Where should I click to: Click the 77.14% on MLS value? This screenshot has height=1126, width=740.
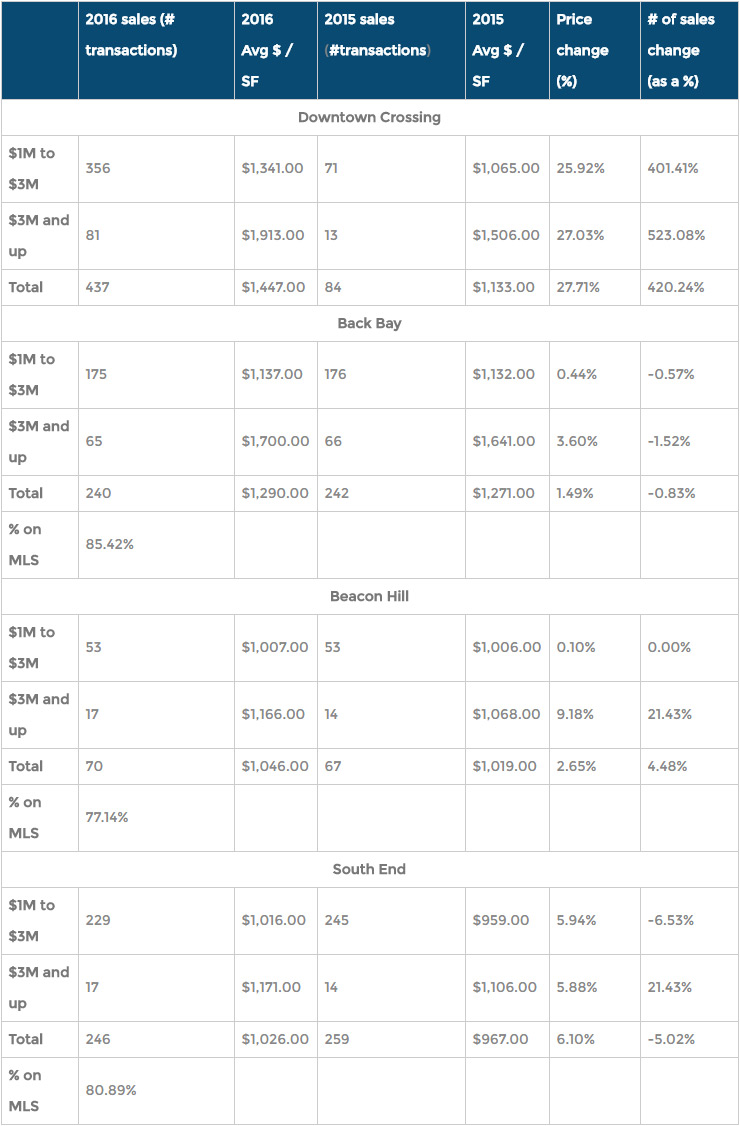107,817
